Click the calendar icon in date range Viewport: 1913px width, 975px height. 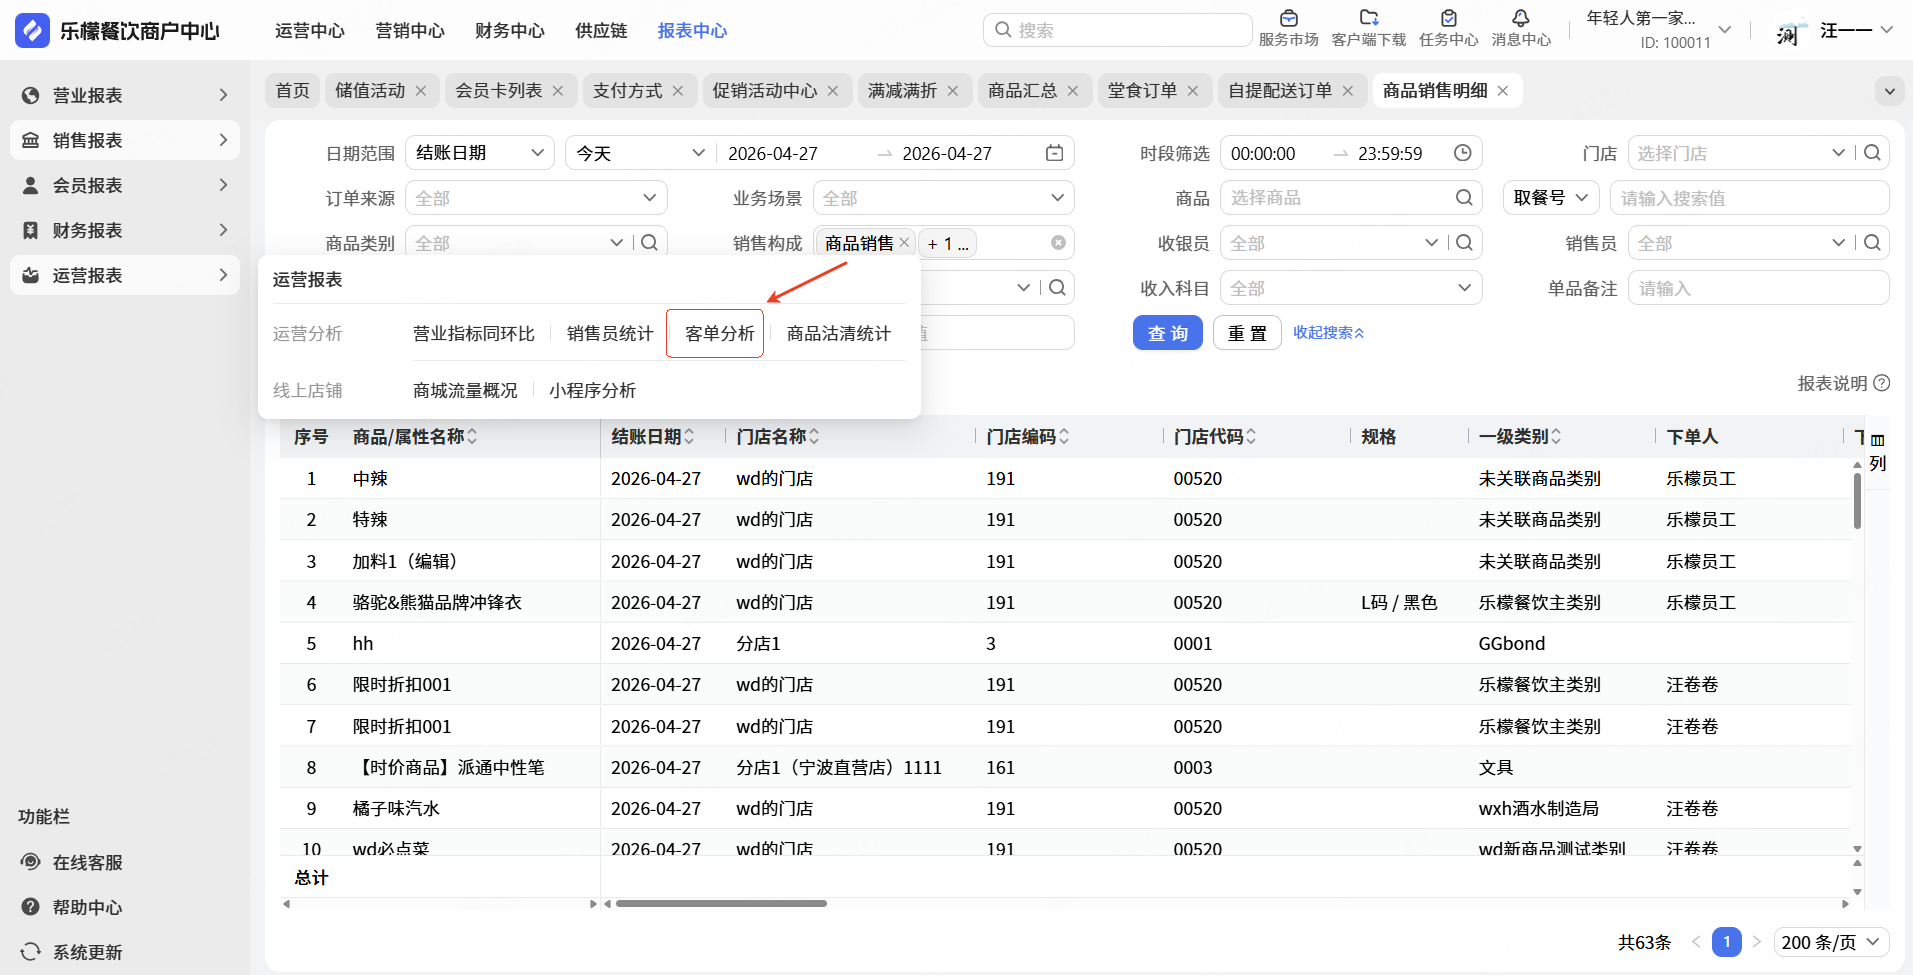tap(1054, 153)
